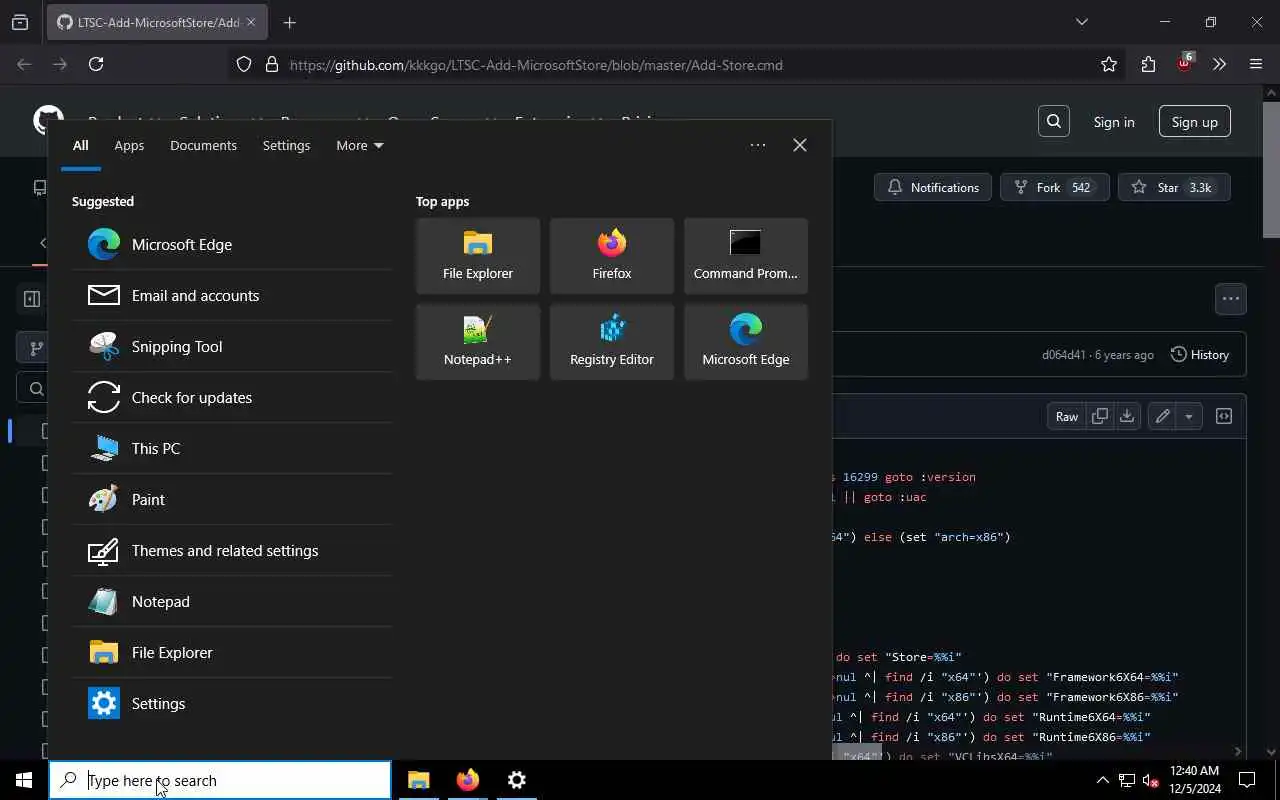
Task: Expand the More filter dropdown
Action: pos(360,145)
